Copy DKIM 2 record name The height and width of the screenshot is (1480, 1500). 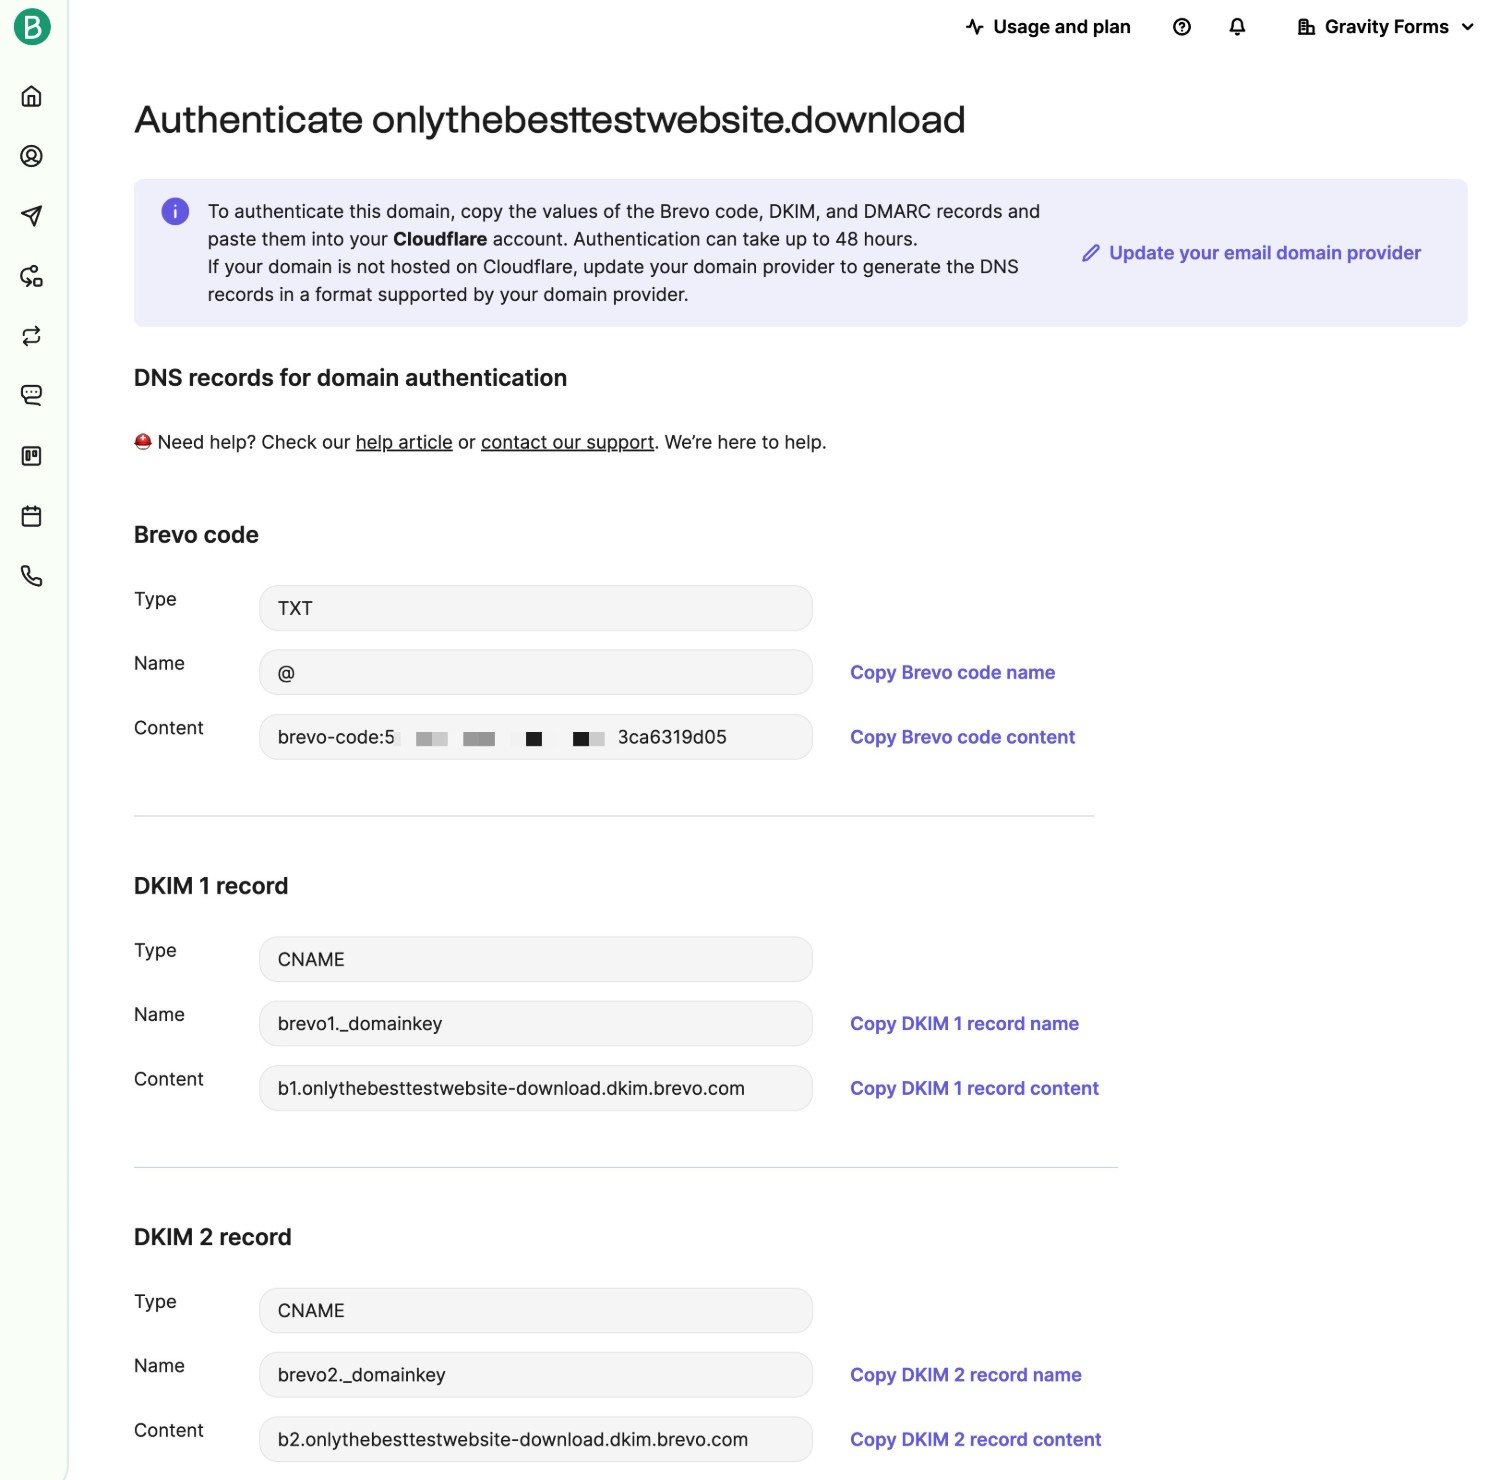tap(965, 1375)
